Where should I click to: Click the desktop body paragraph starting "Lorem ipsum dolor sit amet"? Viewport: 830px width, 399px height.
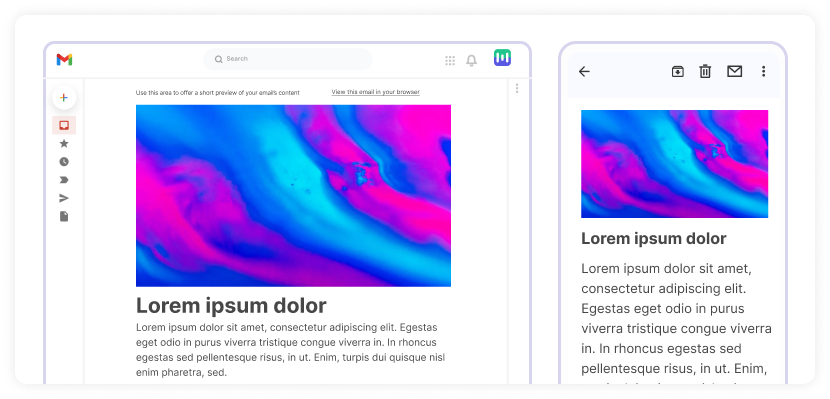click(x=291, y=350)
